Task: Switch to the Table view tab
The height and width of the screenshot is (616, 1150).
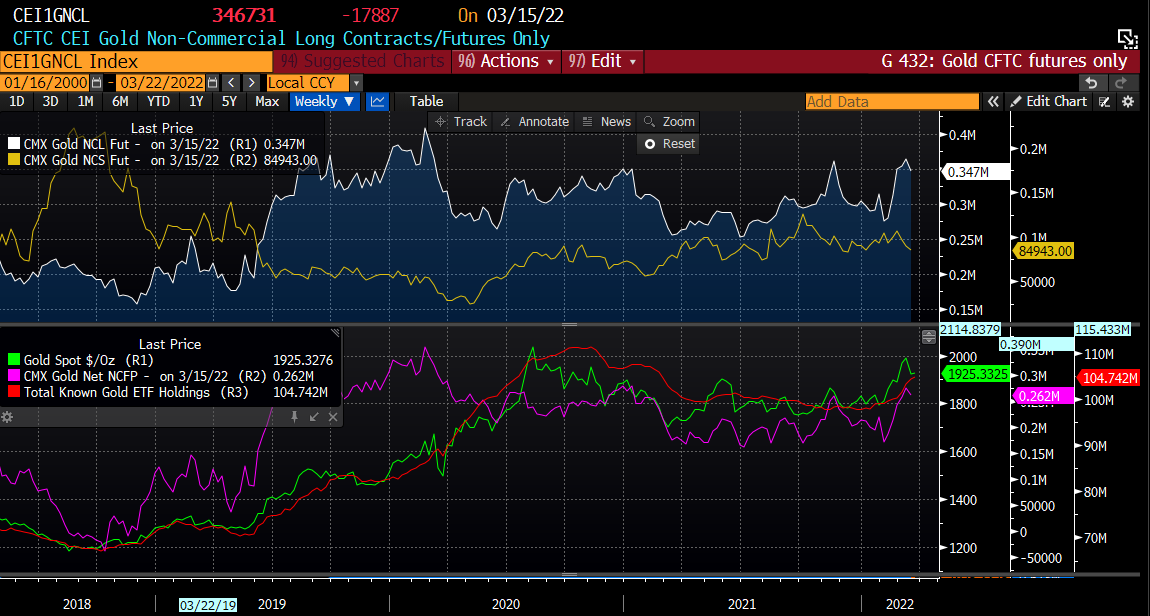Action: click(426, 101)
